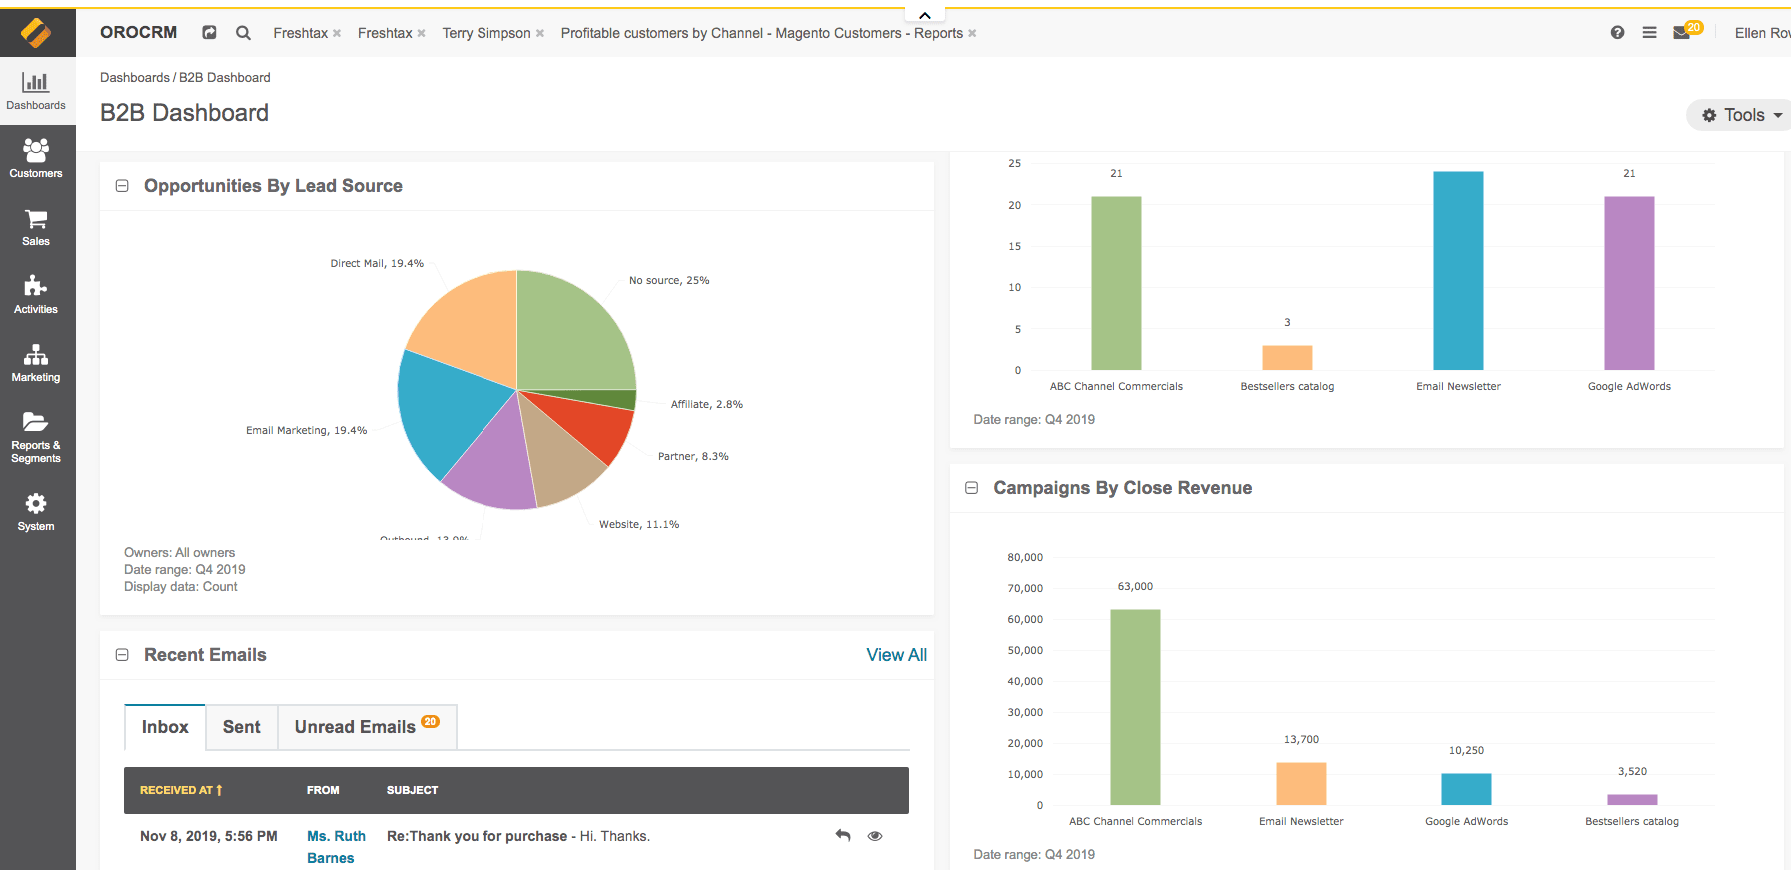1791x870 pixels.
Task: Close the Terry Simpson pinned tab
Action: click(540, 34)
